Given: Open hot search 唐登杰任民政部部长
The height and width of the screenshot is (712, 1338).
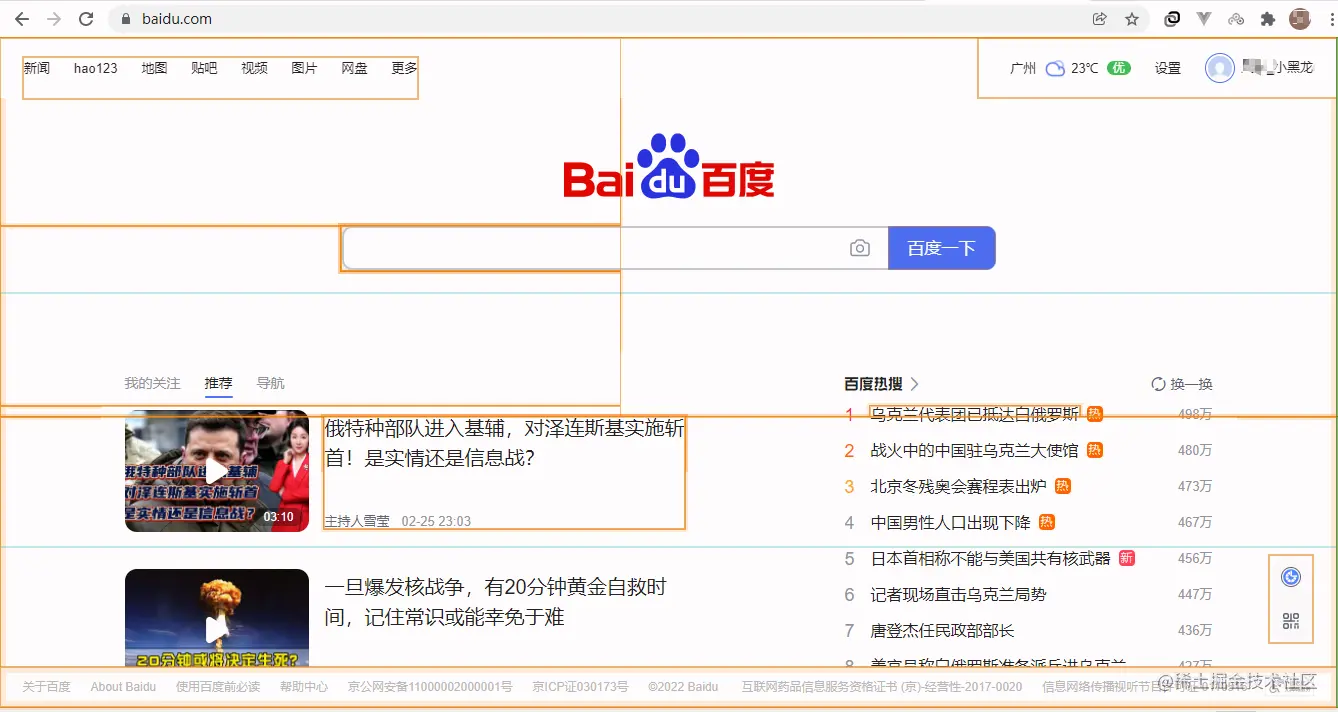Looking at the screenshot, I should pyautogui.click(x=943, y=630).
